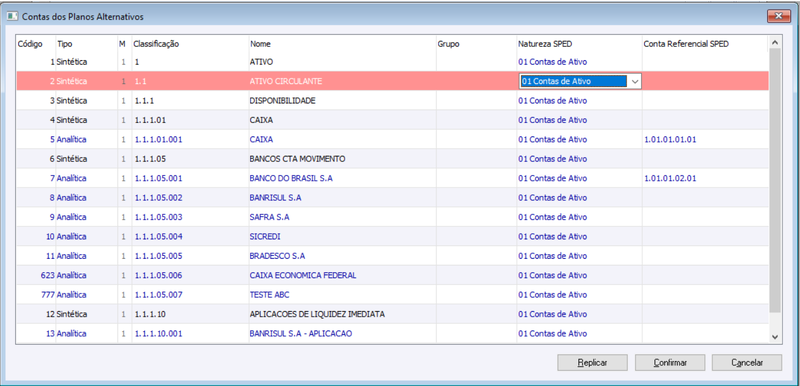
Task: Click referential account 1.01.01.02.01
Action: click(x=670, y=178)
